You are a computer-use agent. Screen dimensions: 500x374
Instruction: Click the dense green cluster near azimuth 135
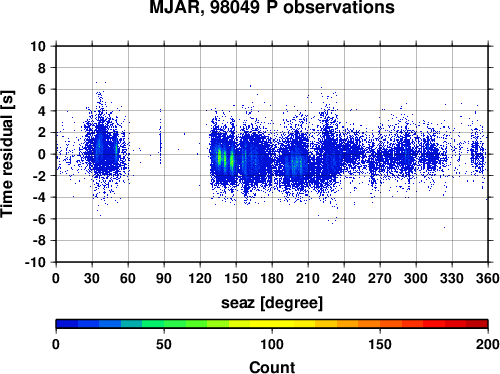pyautogui.click(x=219, y=157)
